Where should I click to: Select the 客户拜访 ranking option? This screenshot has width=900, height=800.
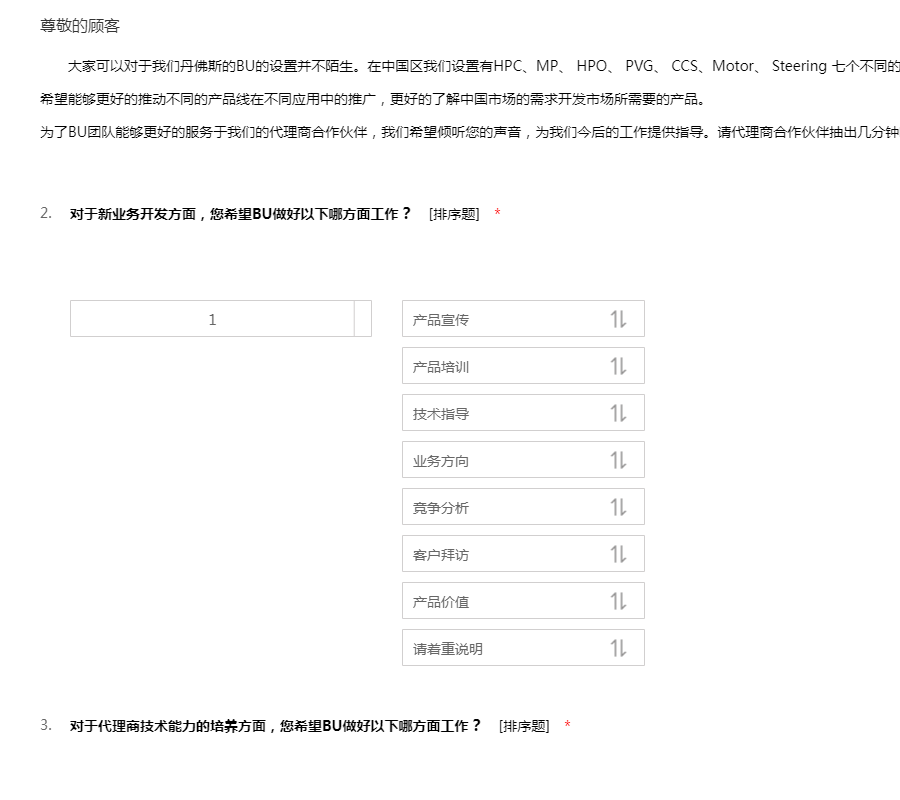click(523, 554)
